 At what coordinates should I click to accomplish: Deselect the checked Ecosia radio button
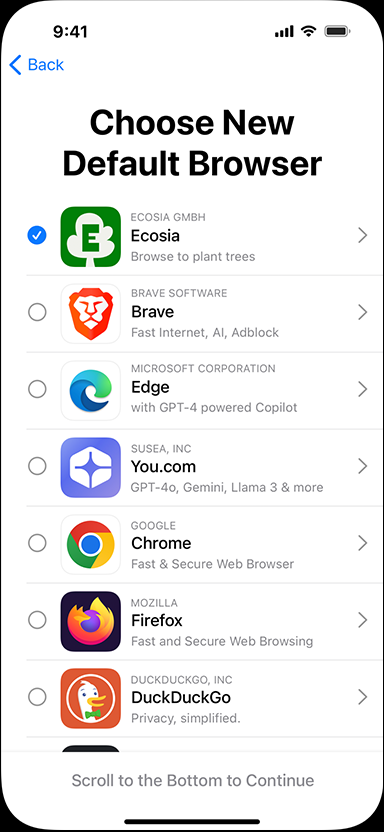[37, 236]
